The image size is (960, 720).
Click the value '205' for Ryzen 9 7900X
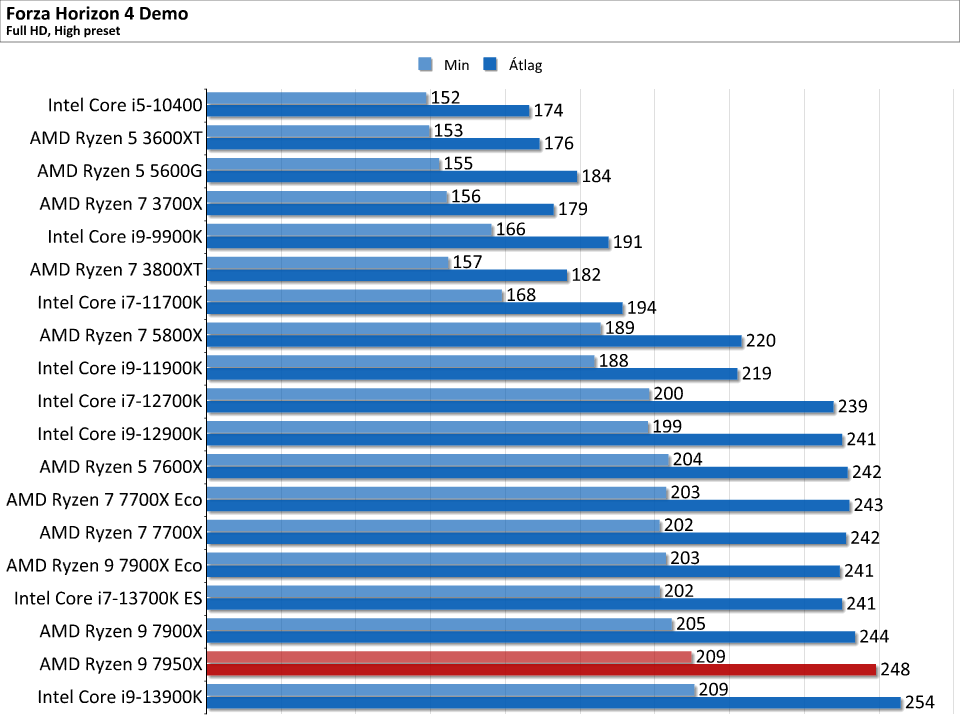point(691,624)
